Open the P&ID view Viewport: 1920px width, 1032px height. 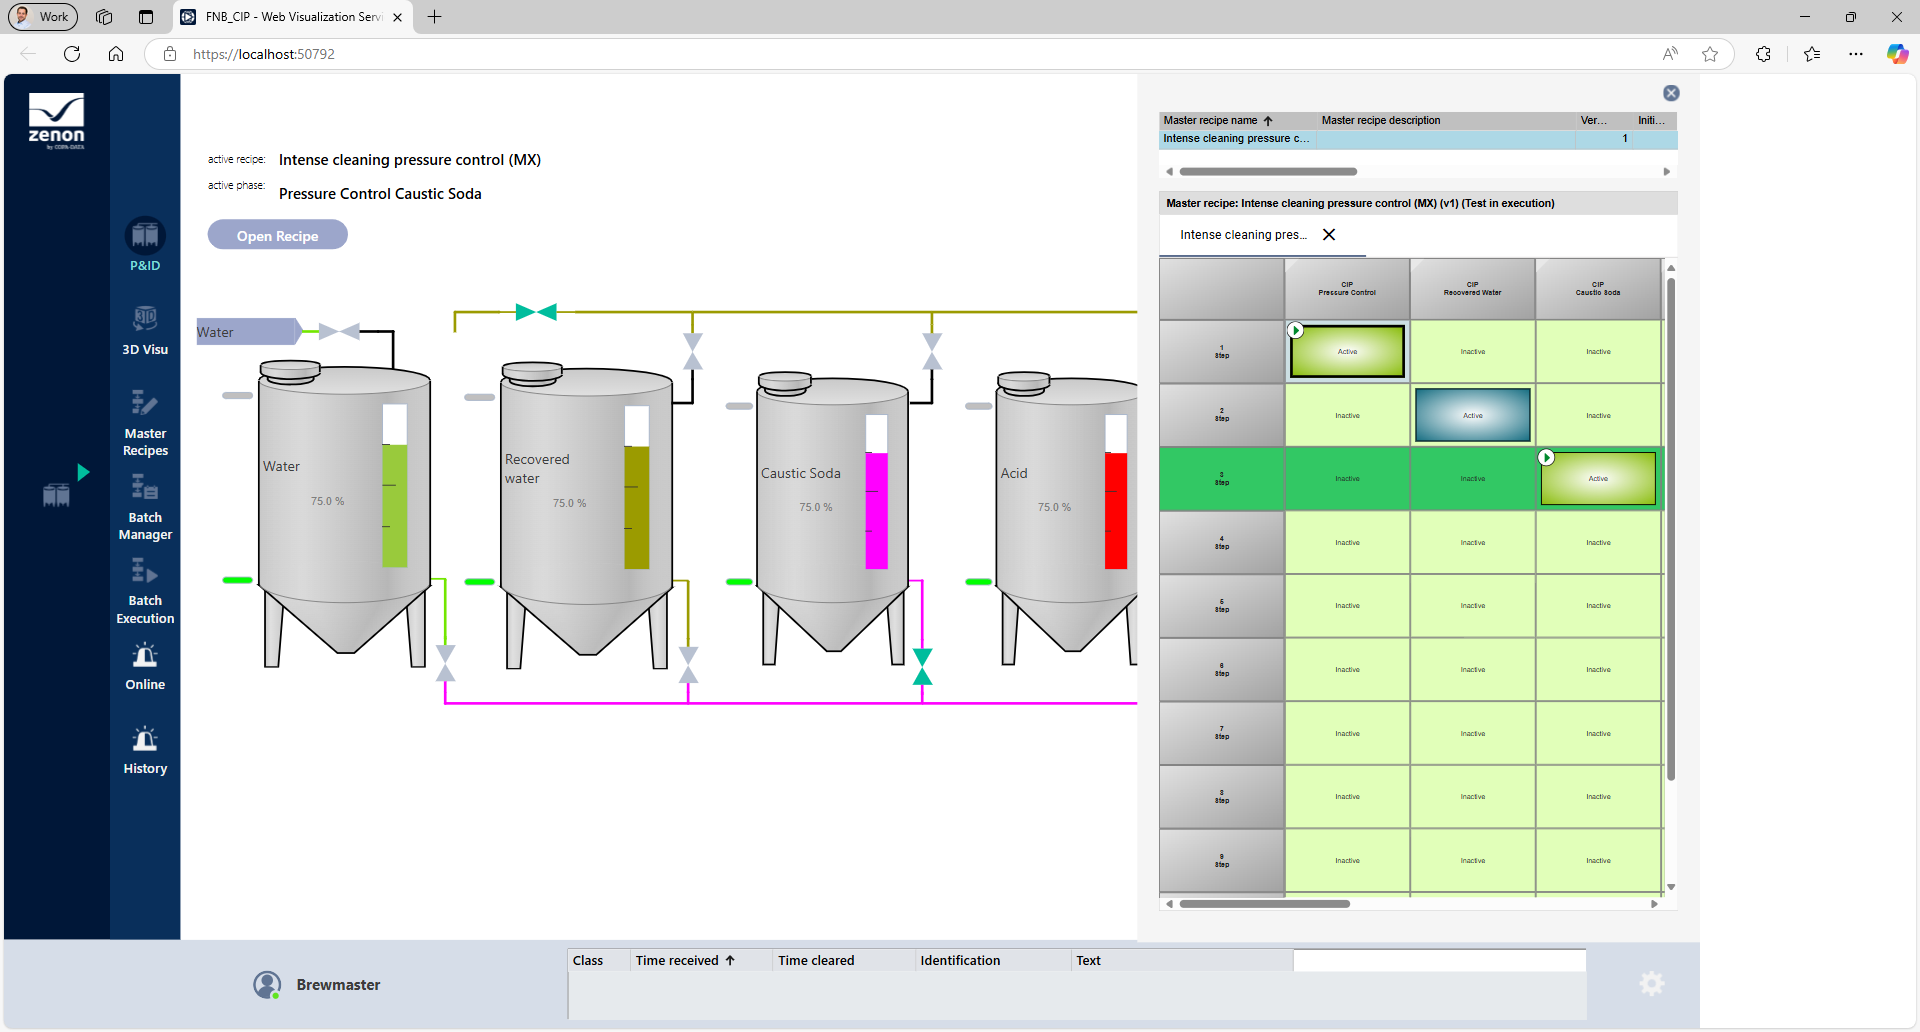pos(144,243)
